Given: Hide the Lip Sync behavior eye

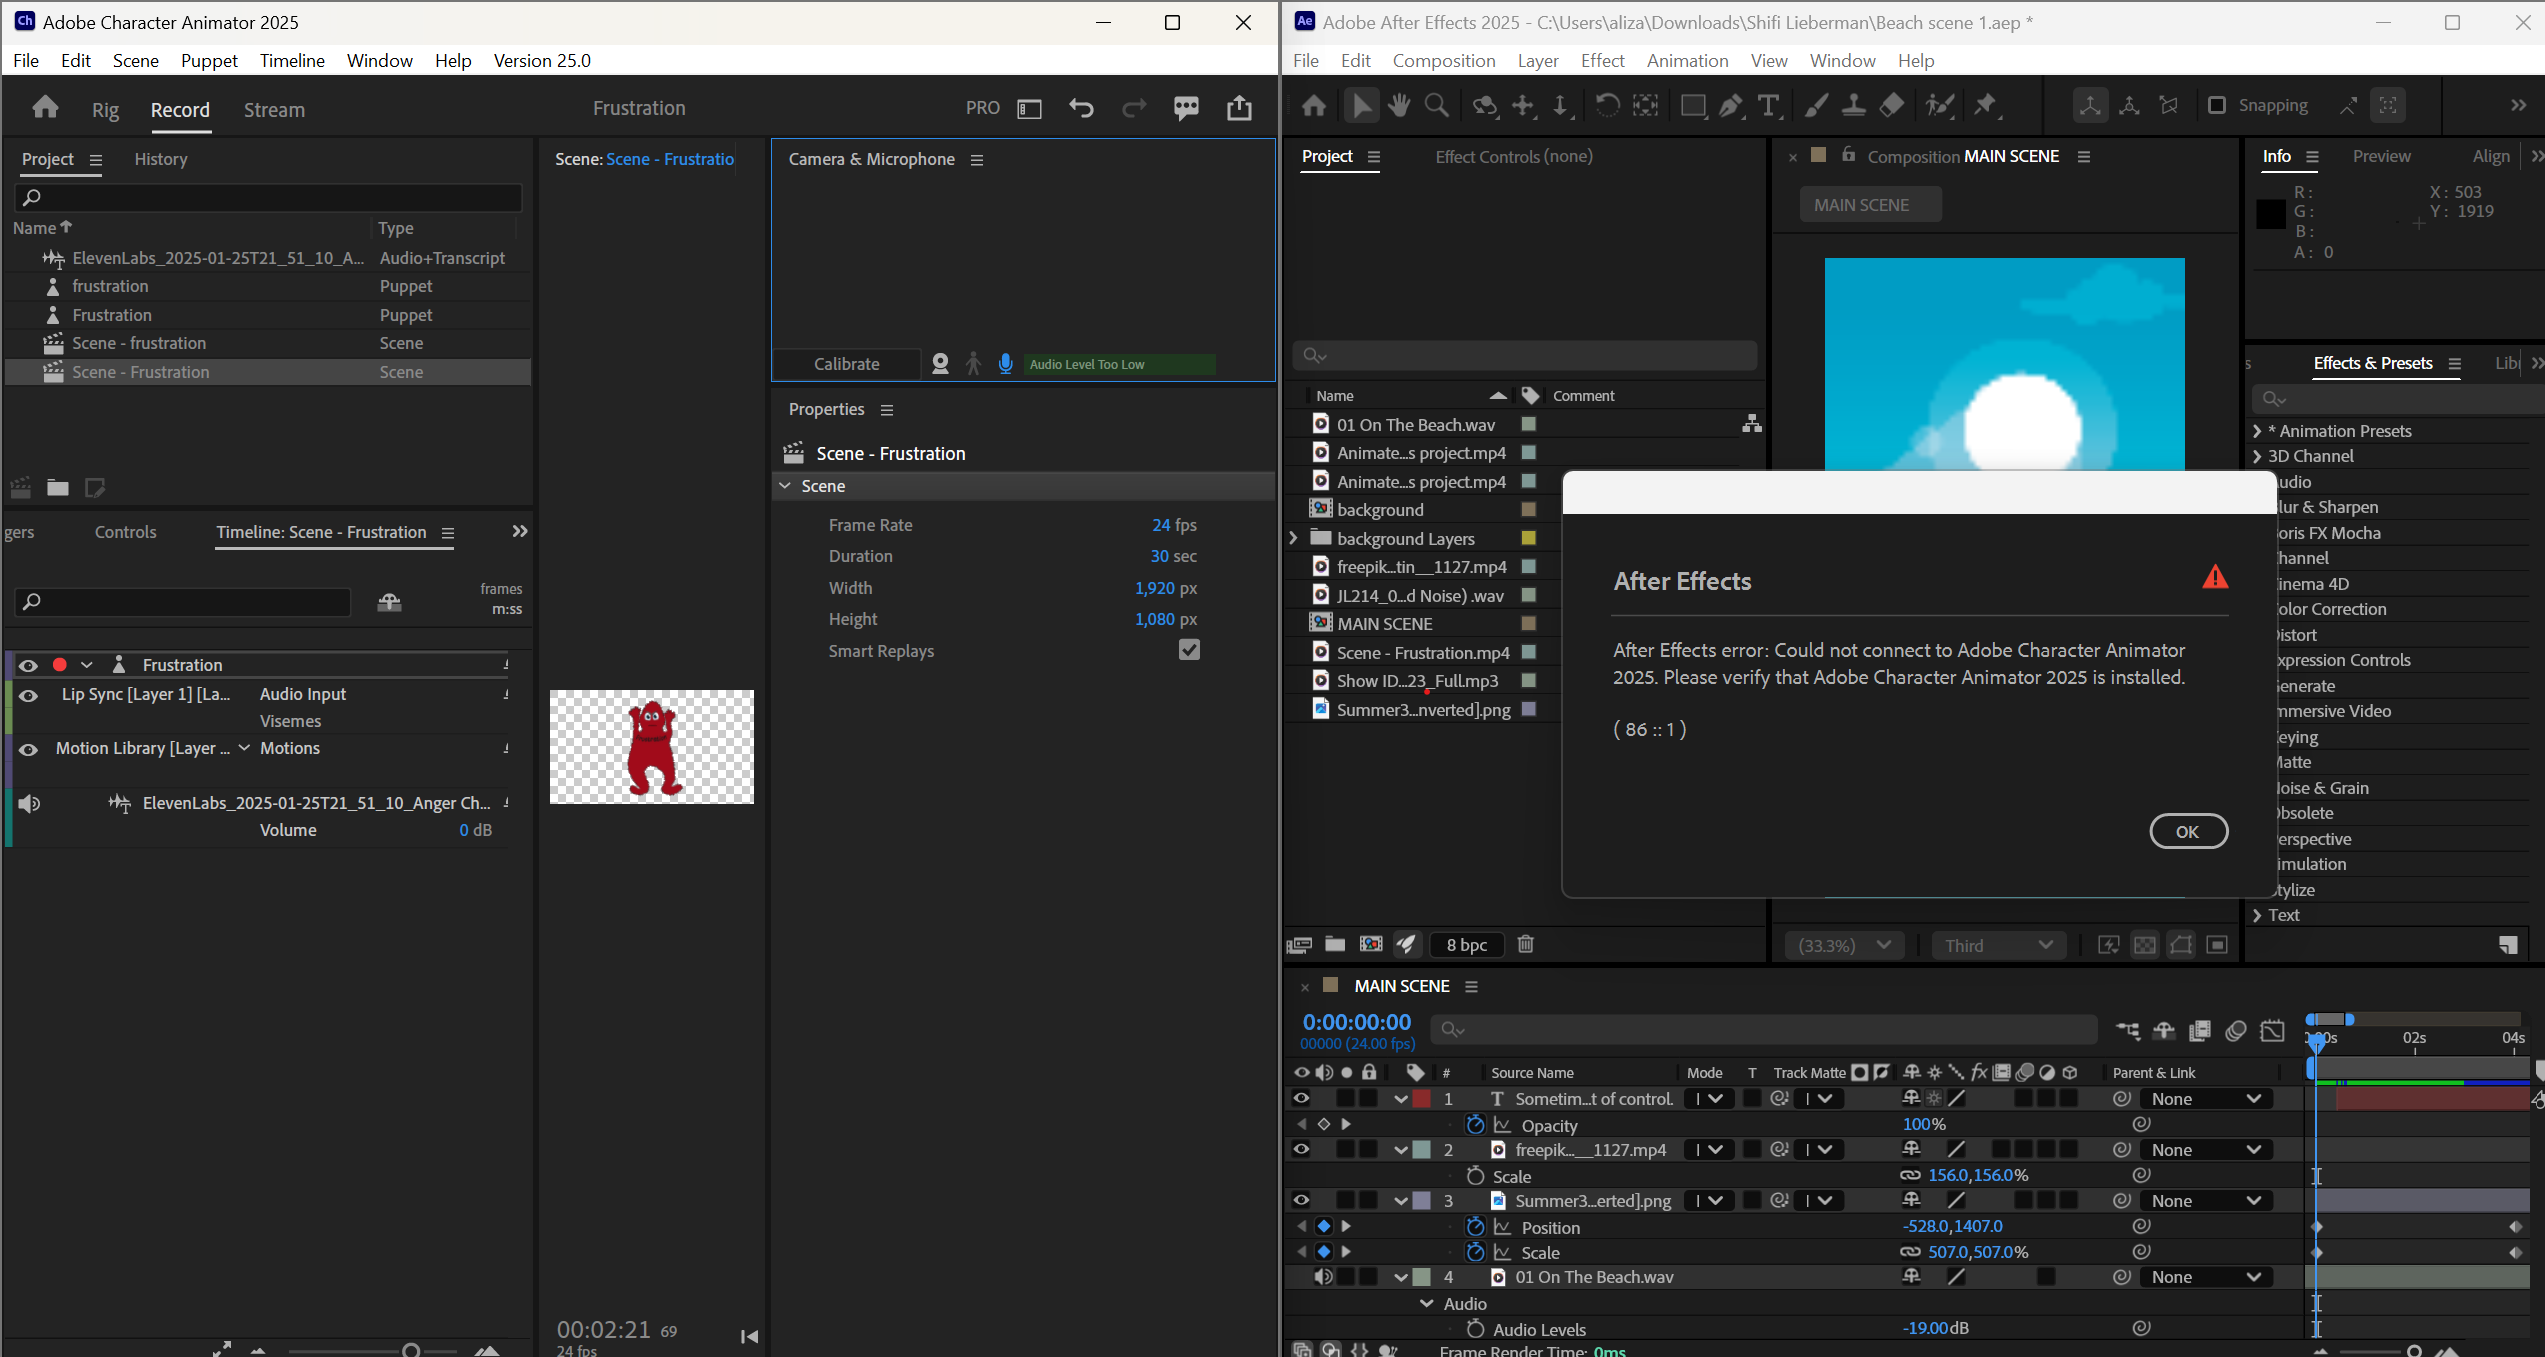Looking at the screenshot, I should pyautogui.click(x=28, y=695).
